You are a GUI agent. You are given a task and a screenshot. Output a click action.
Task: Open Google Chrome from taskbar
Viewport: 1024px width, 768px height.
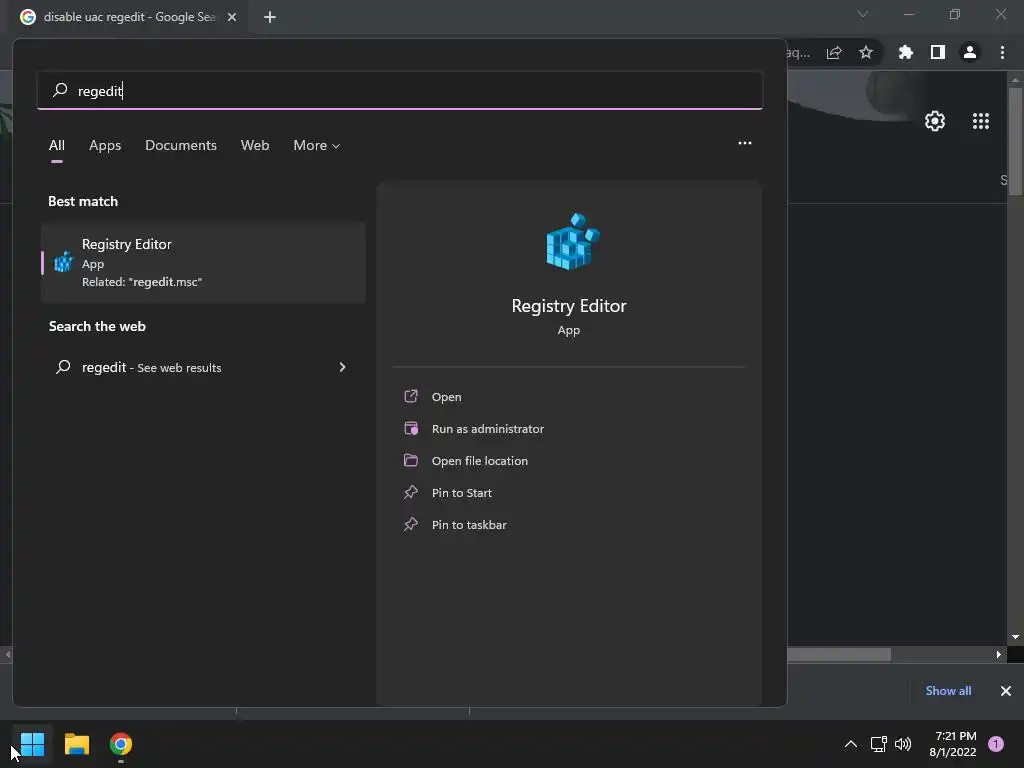pos(121,744)
